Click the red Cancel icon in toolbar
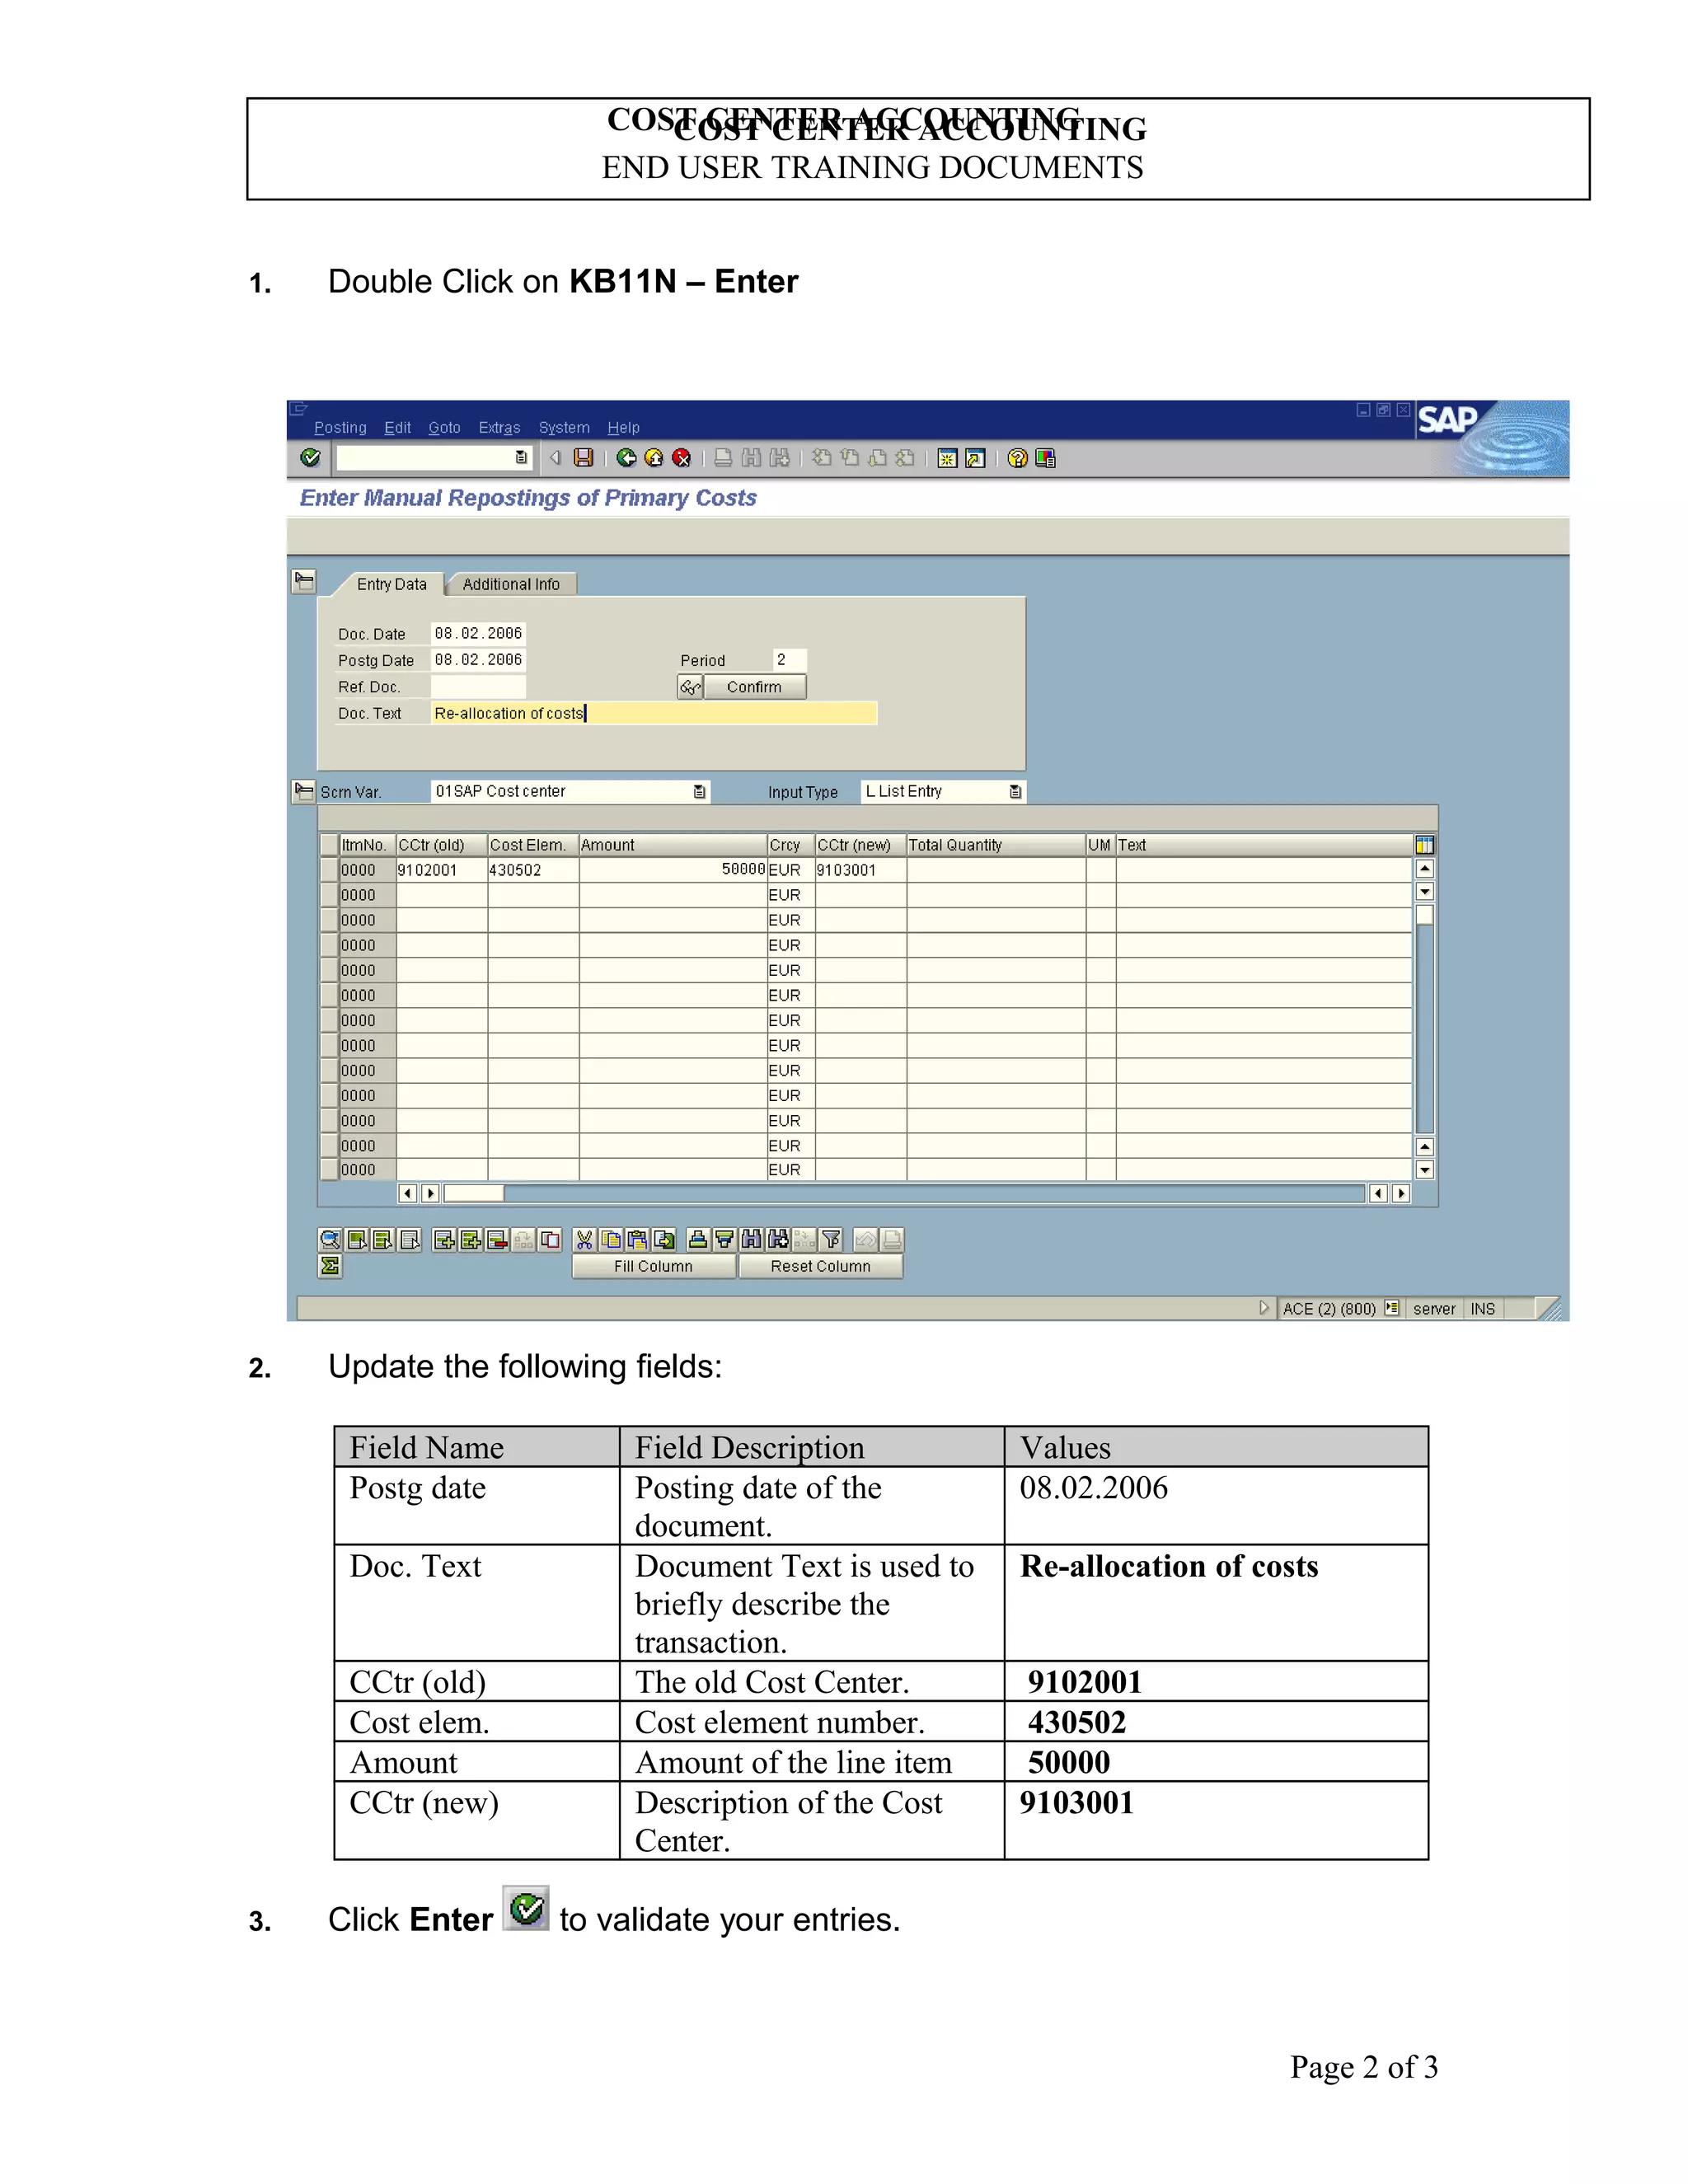The image size is (1688, 2184). click(x=681, y=457)
